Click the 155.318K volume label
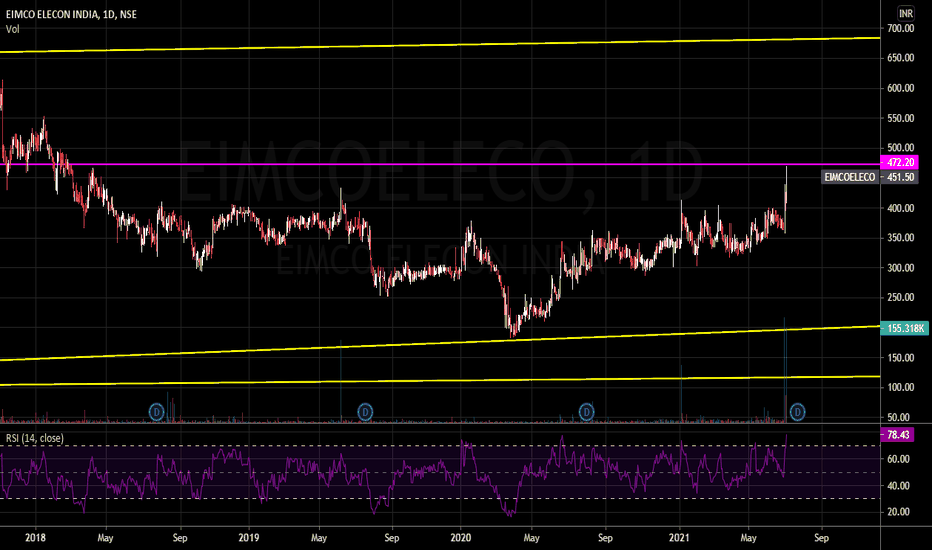The image size is (932, 550). click(x=904, y=328)
